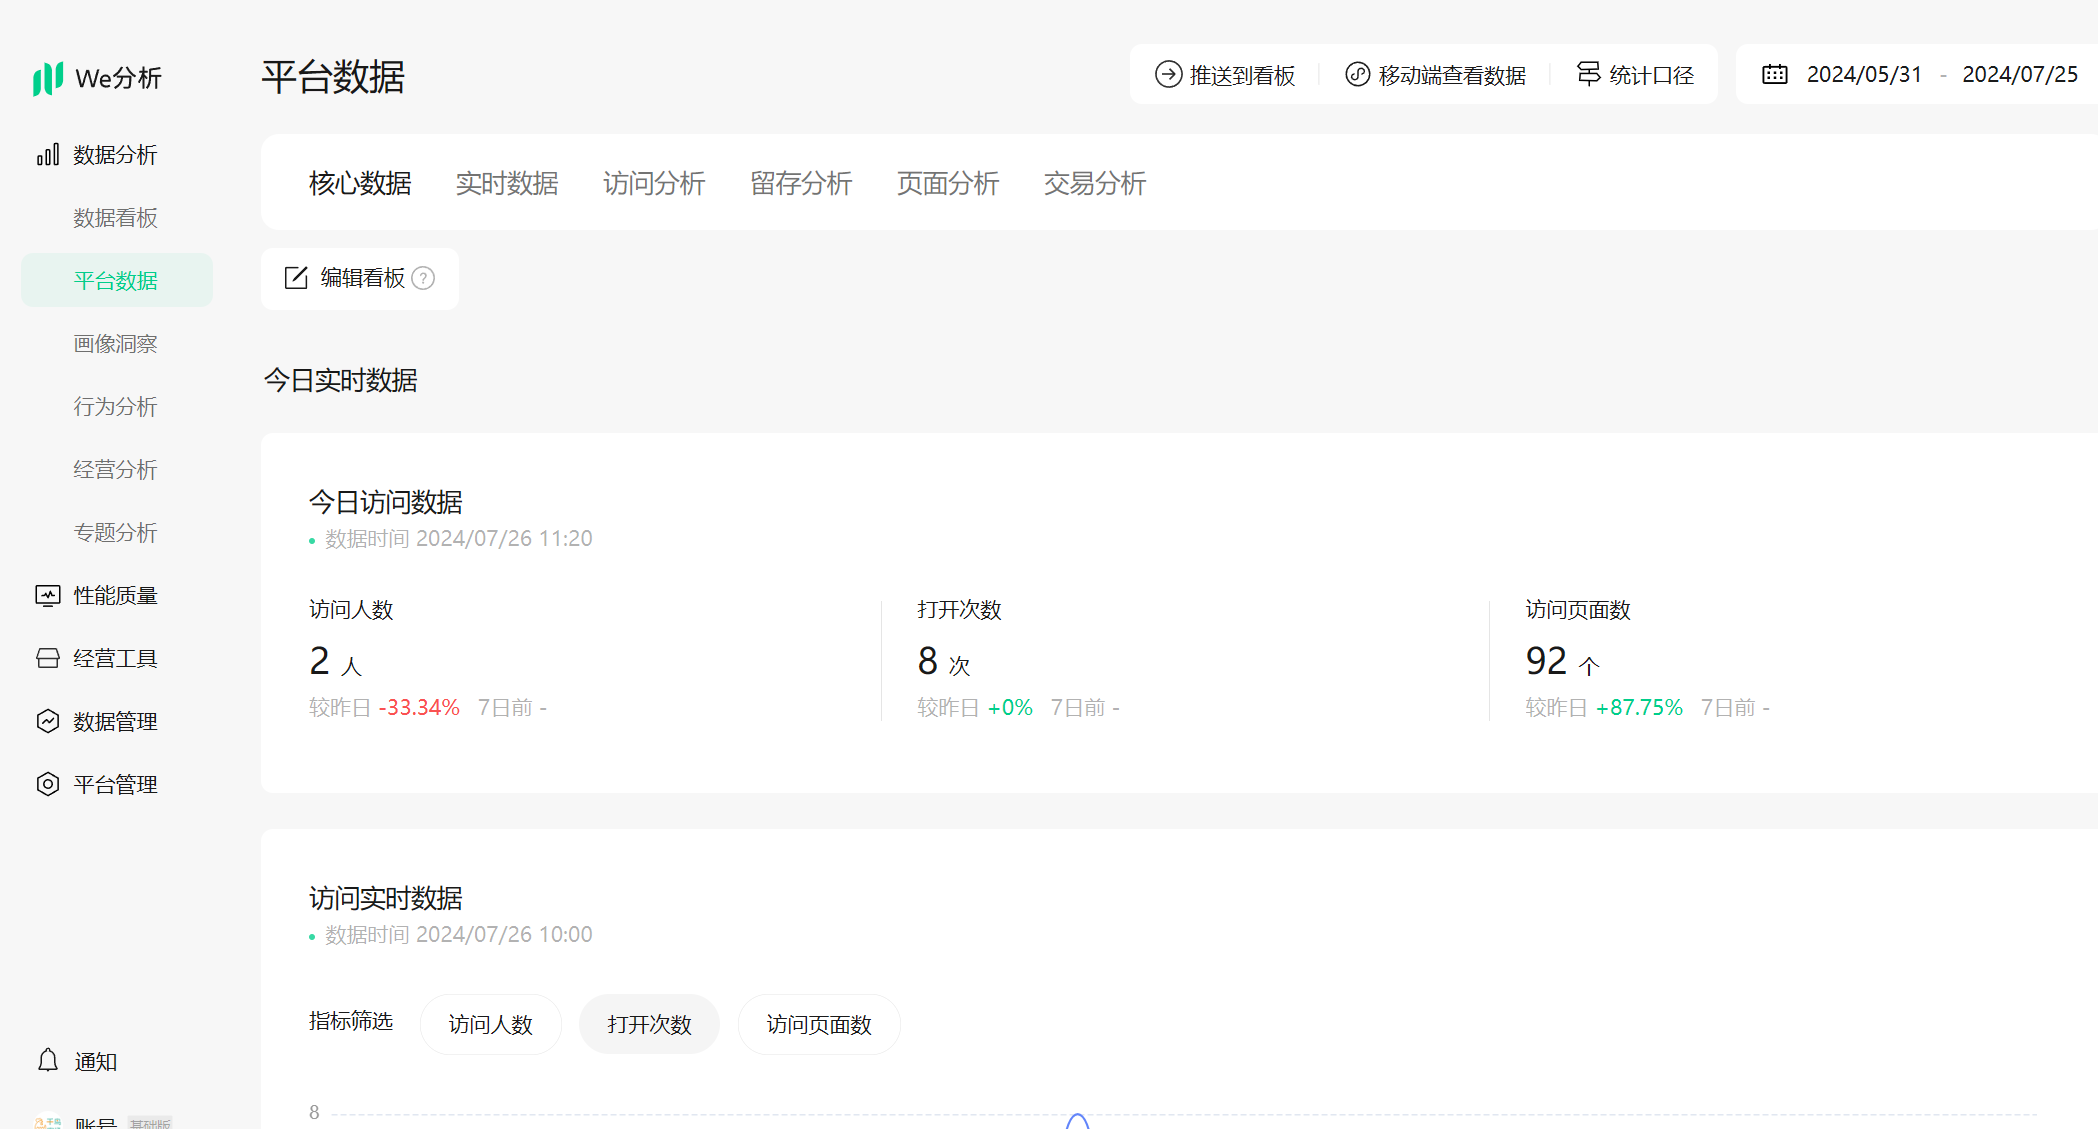Click the 数据分析 bar chart icon
Screen dimensions: 2098x1129
(x=47, y=155)
